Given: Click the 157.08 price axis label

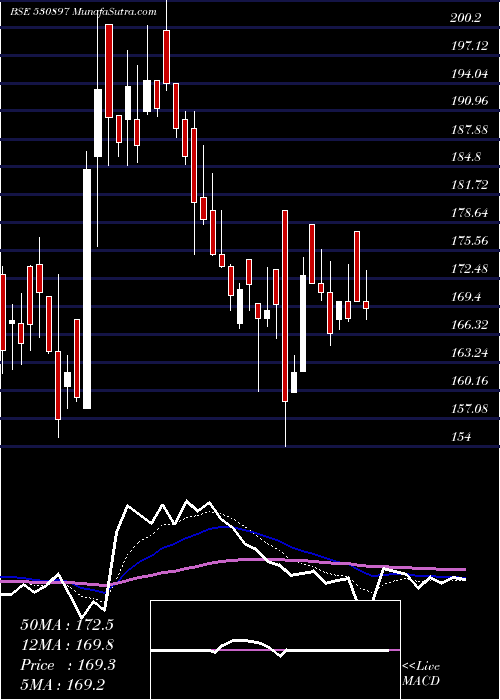Looking at the screenshot, I should [x=469, y=408].
